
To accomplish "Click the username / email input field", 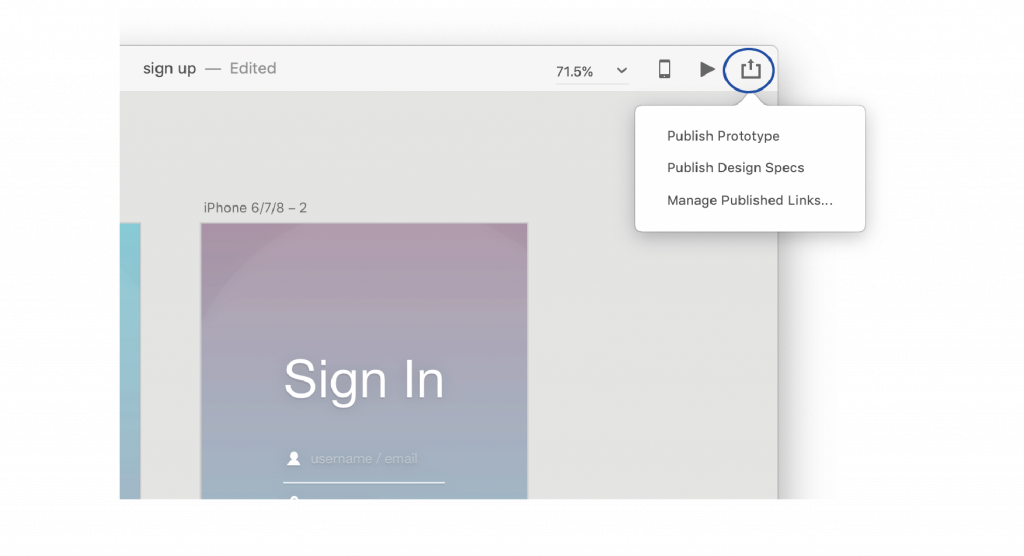I will tap(364, 459).
